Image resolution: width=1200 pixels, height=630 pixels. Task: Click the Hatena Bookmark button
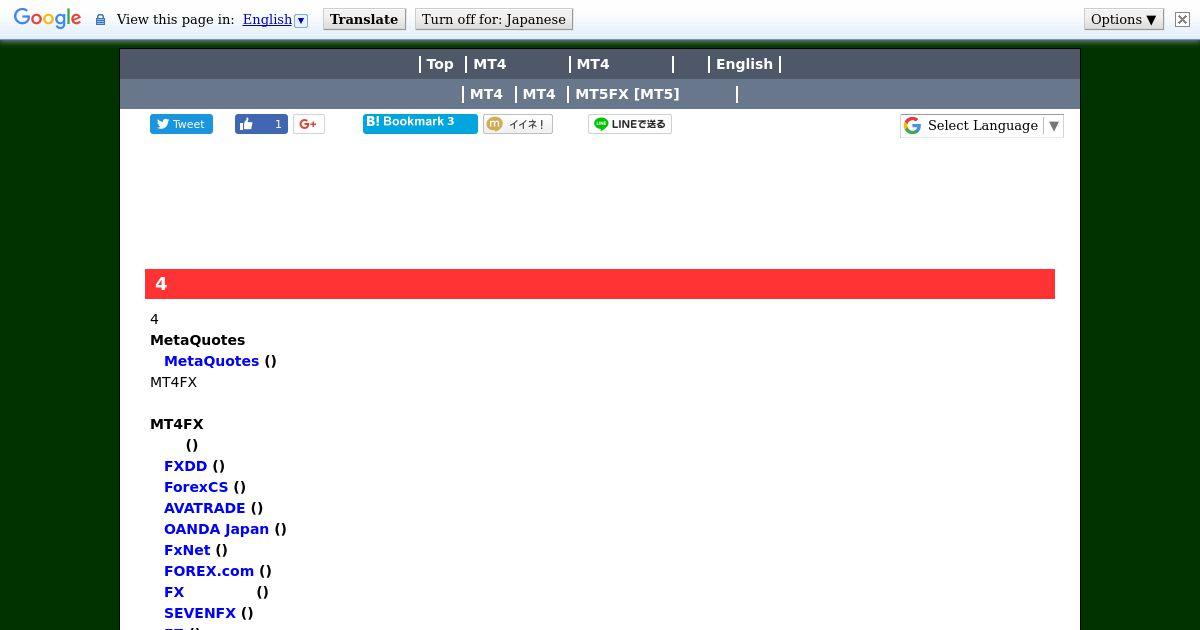(x=420, y=123)
